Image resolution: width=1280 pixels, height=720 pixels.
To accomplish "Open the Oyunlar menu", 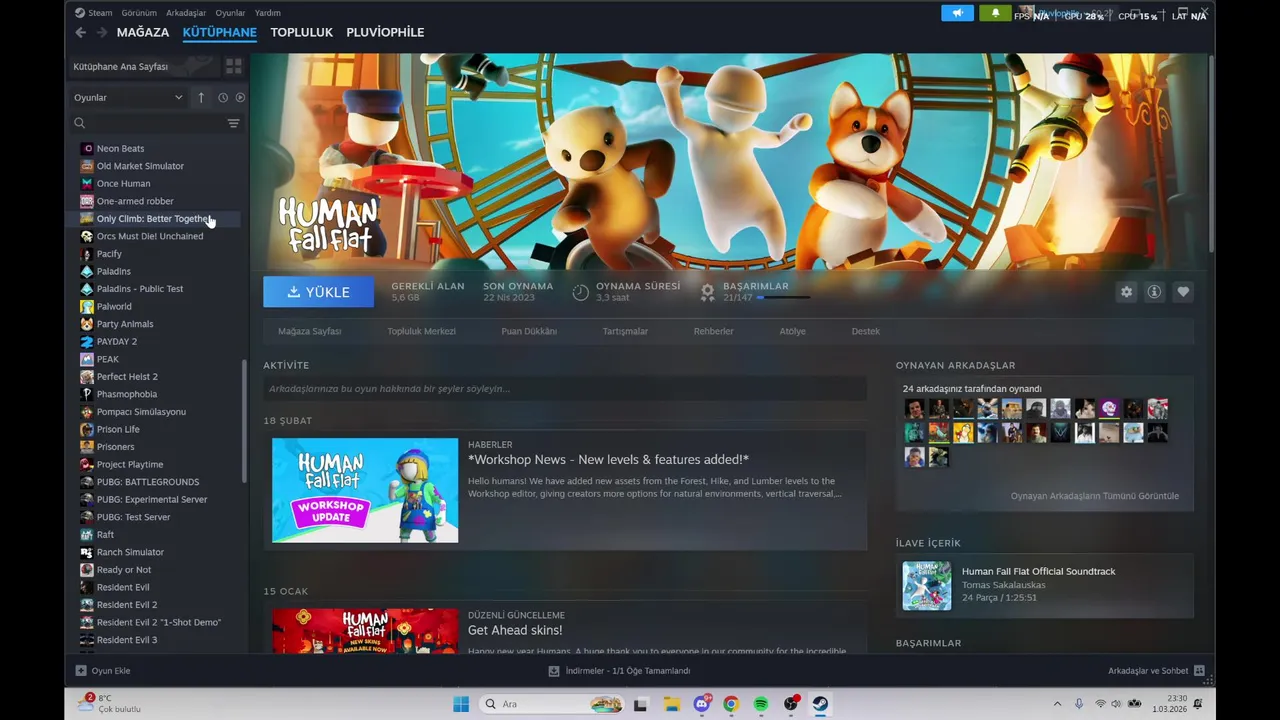I will (230, 13).
